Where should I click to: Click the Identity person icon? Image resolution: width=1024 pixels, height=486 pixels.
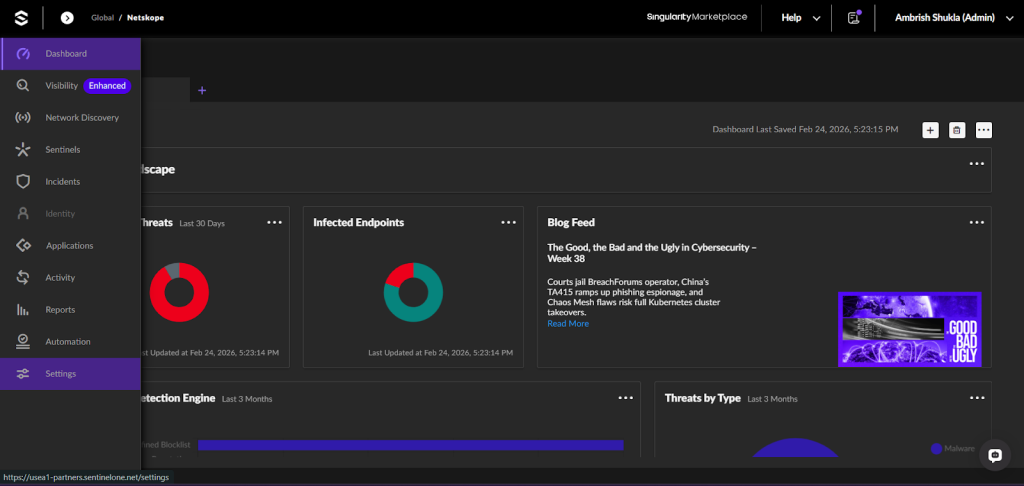coord(23,214)
